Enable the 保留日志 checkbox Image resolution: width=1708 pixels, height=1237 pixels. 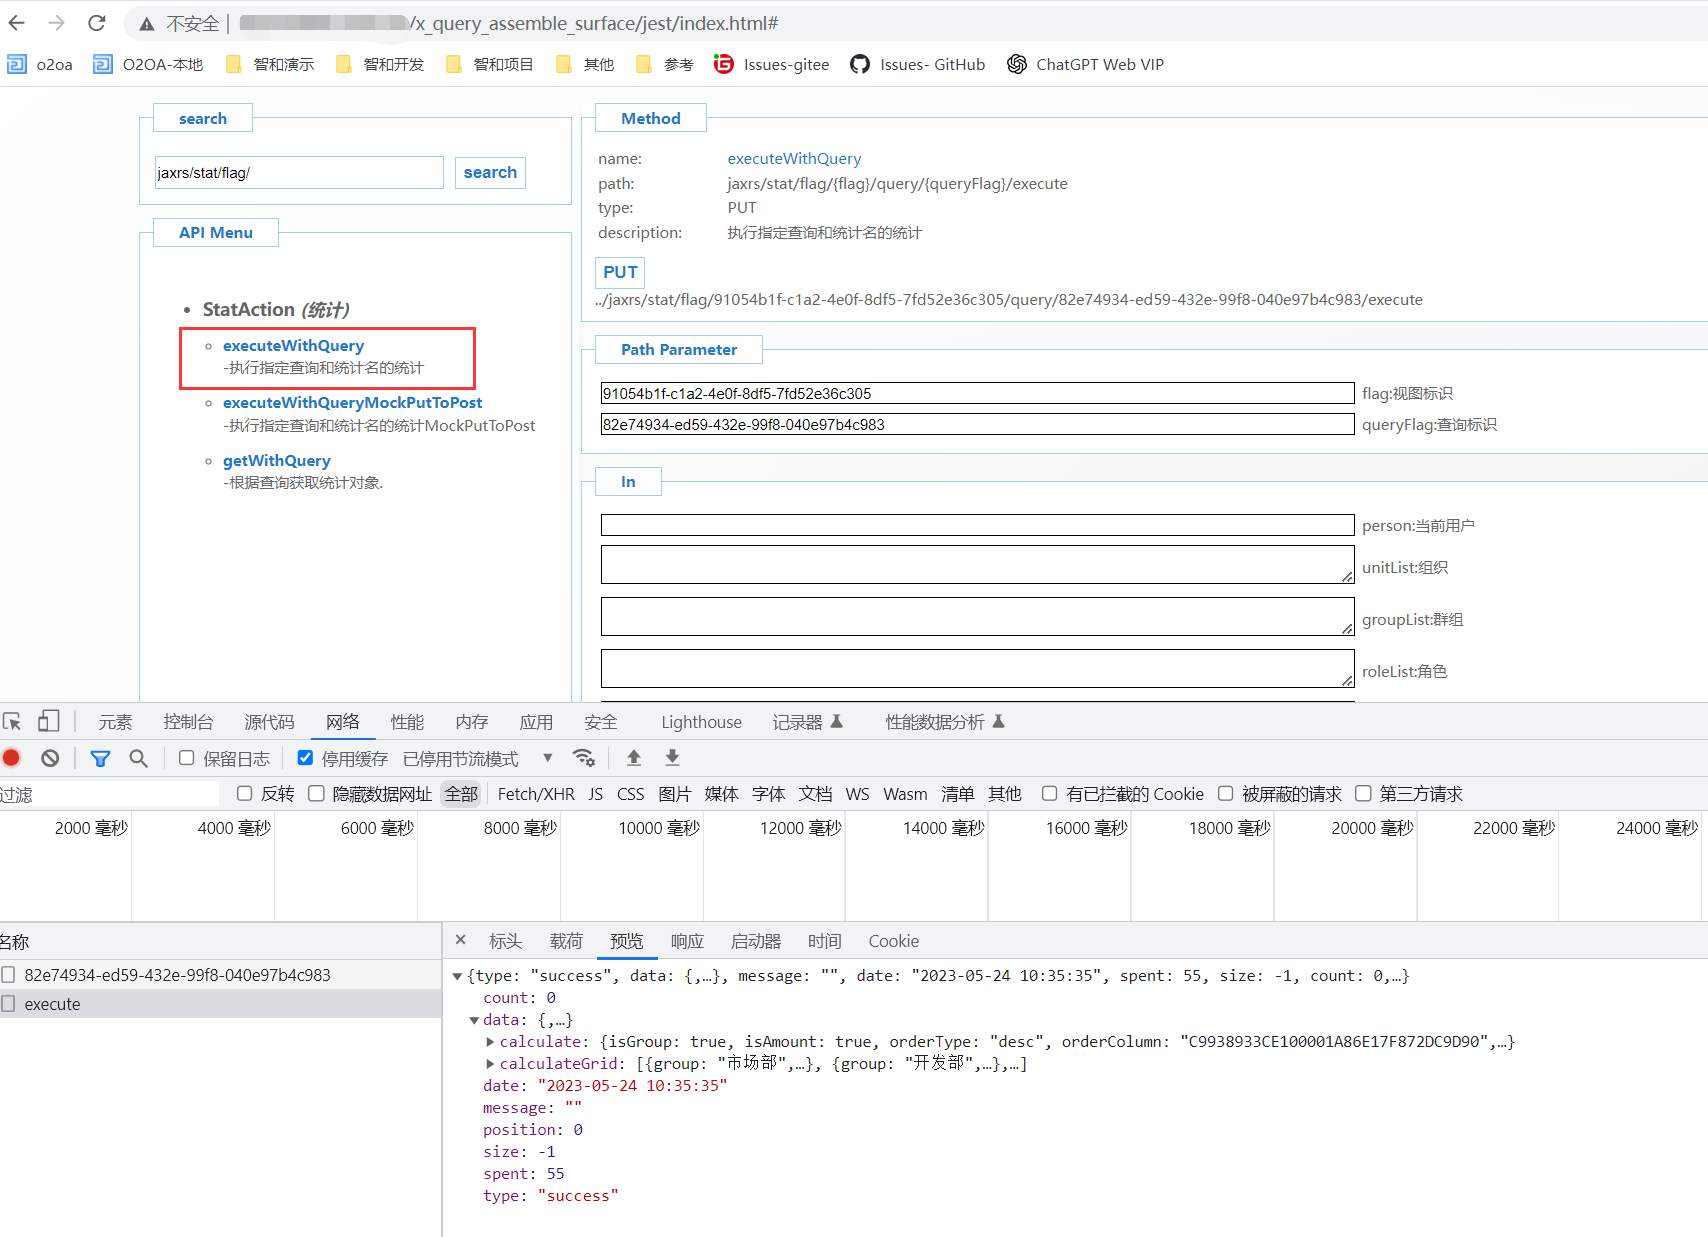[187, 758]
